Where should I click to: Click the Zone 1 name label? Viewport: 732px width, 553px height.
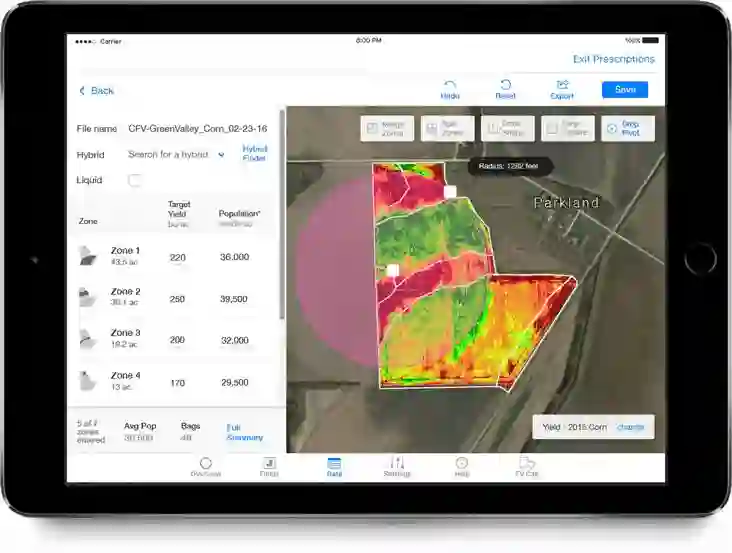point(125,251)
